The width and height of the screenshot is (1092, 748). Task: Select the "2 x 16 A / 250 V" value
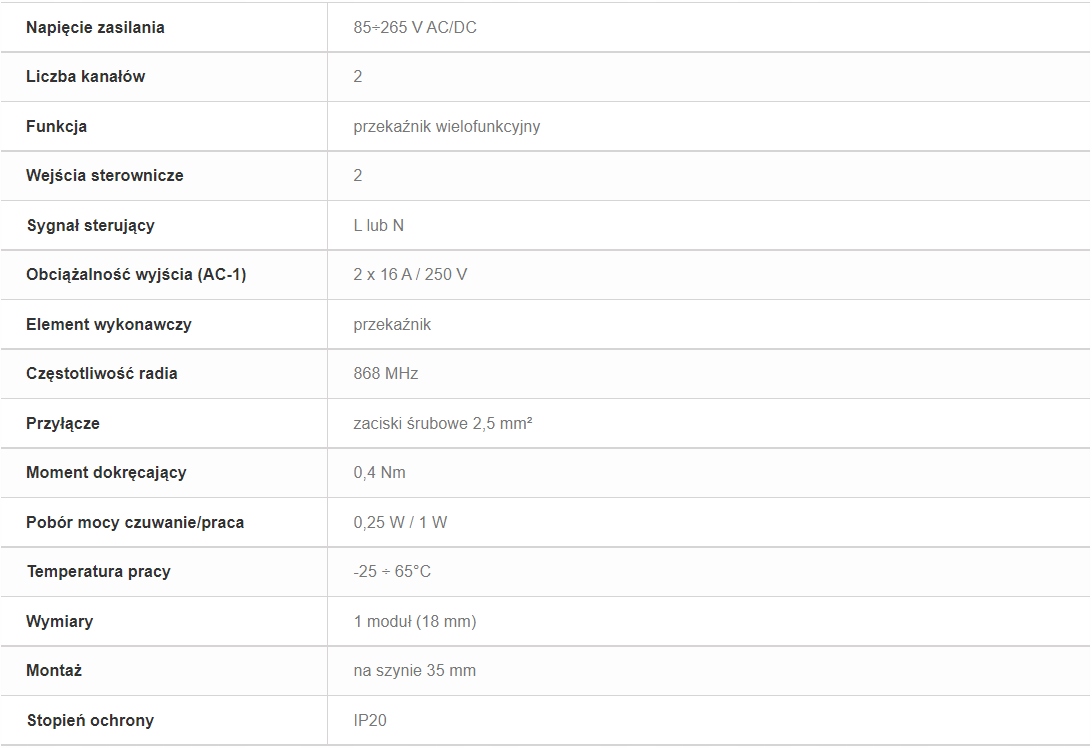point(410,274)
